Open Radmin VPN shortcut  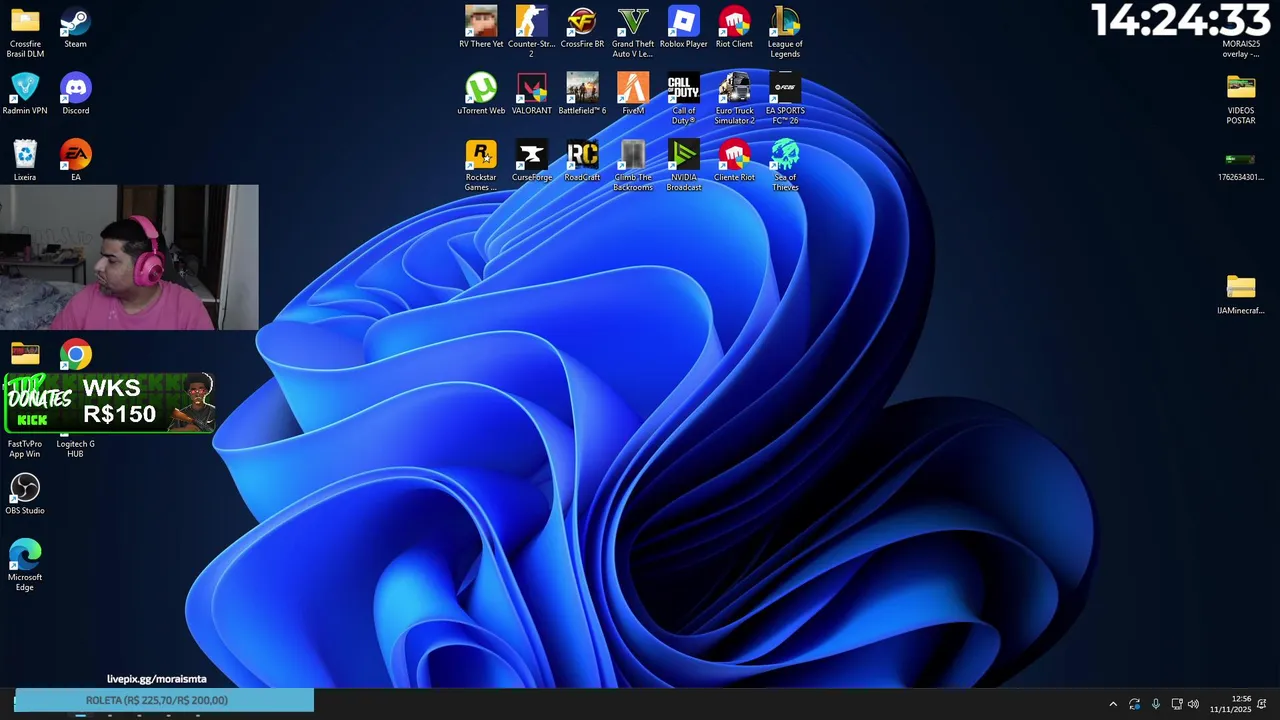tap(25, 94)
